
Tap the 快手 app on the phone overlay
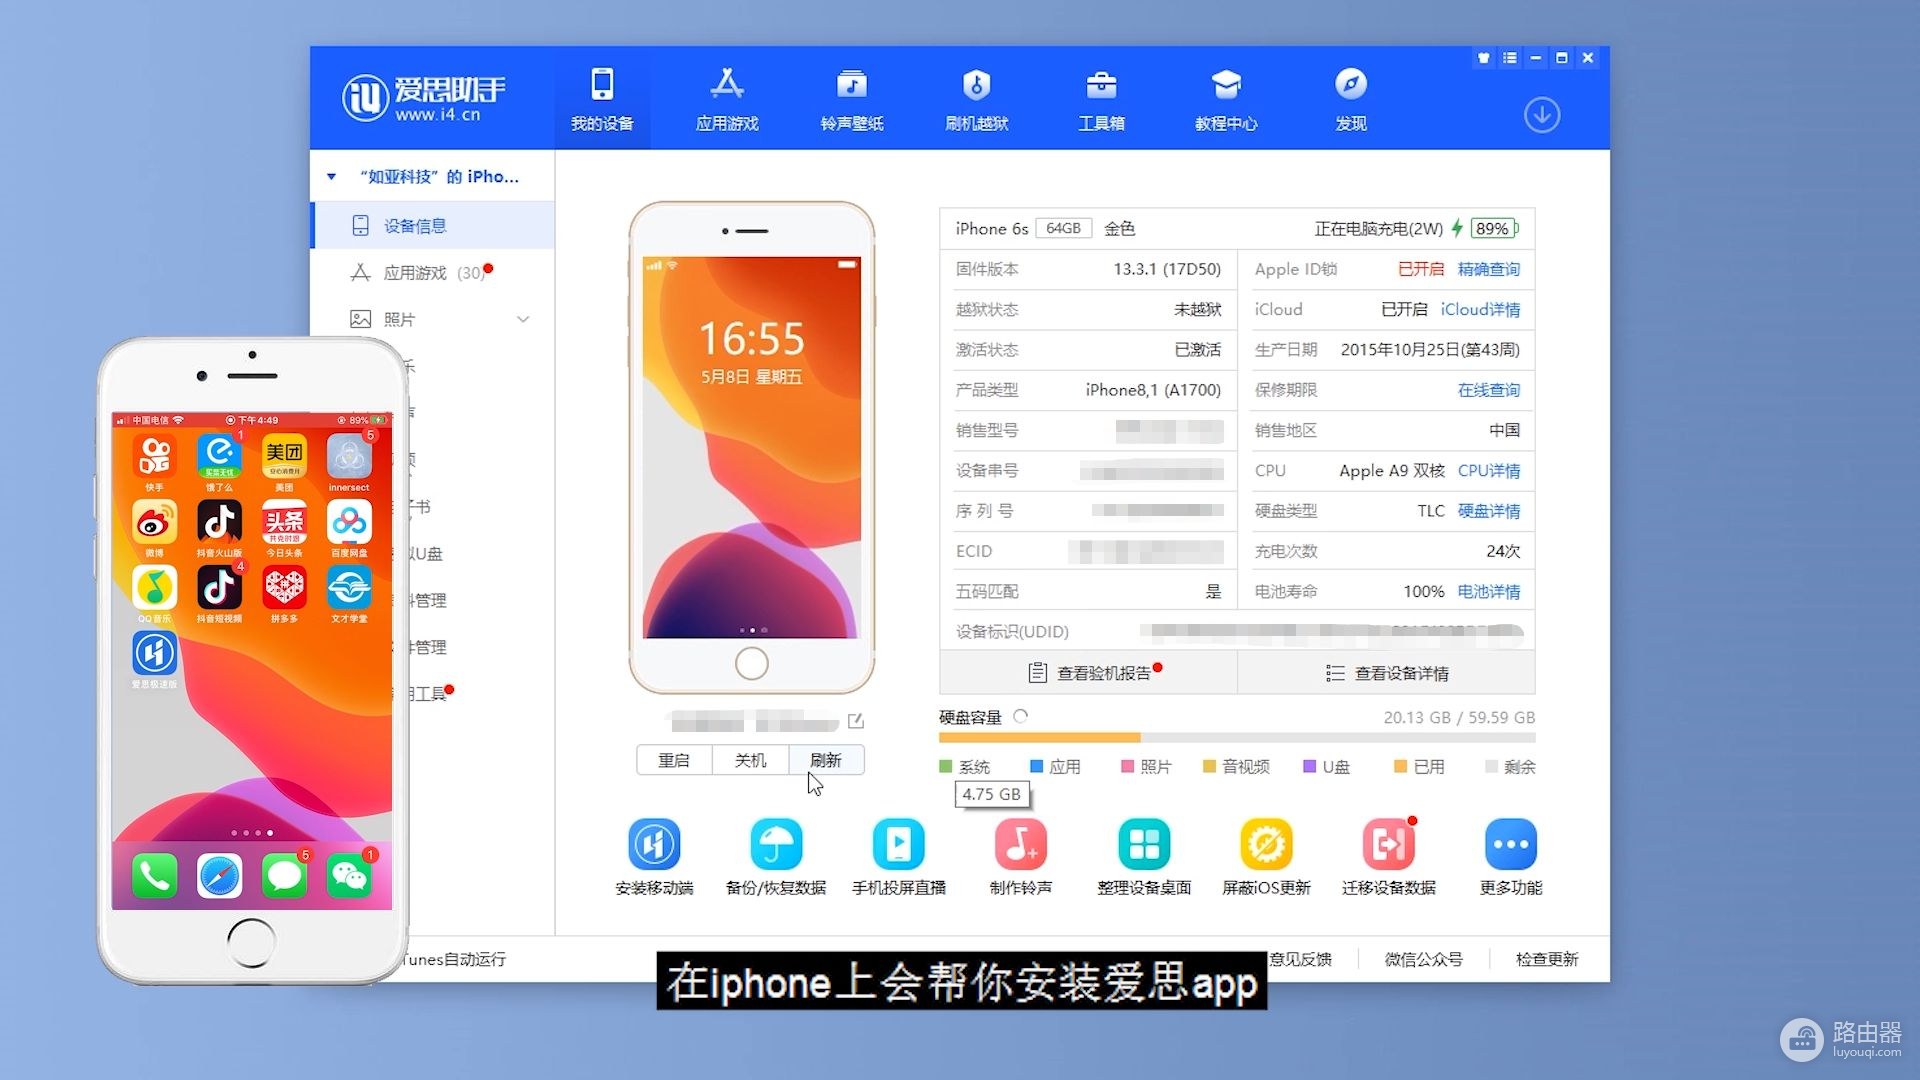pyautogui.click(x=155, y=457)
